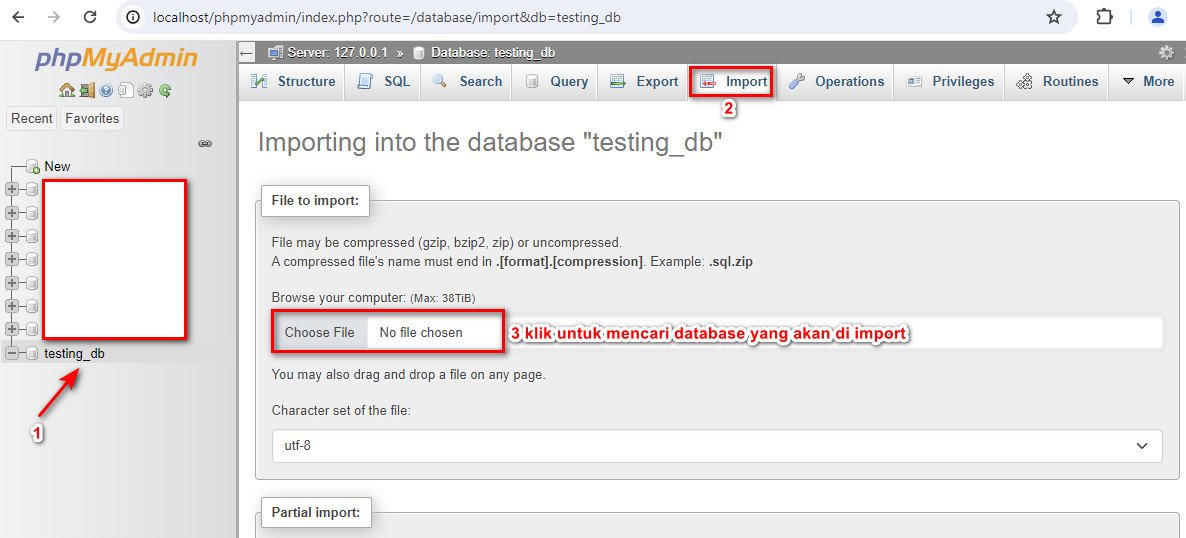Click New to create a database
Image resolution: width=1186 pixels, height=538 pixels.
[x=57, y=166]
